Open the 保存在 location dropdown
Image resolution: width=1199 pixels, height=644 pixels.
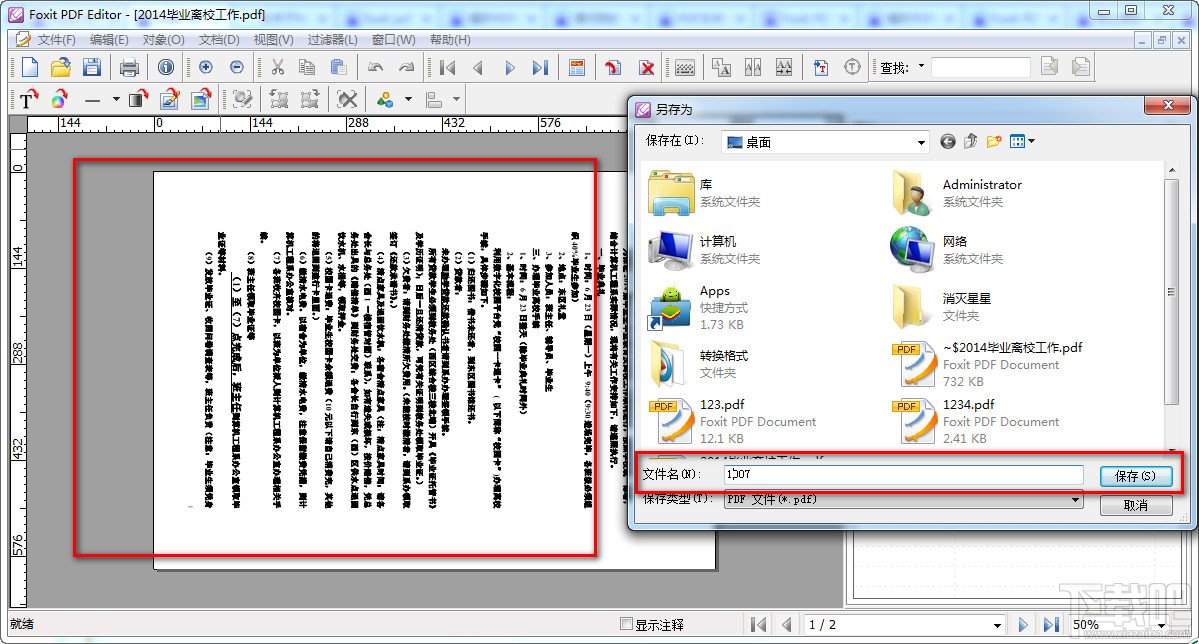(923, 141)
